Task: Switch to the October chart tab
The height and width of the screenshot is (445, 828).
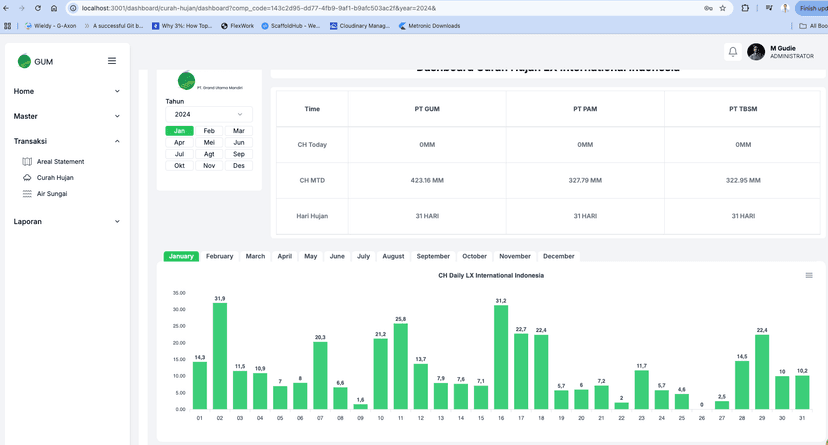Action: (x=474, y=256)
